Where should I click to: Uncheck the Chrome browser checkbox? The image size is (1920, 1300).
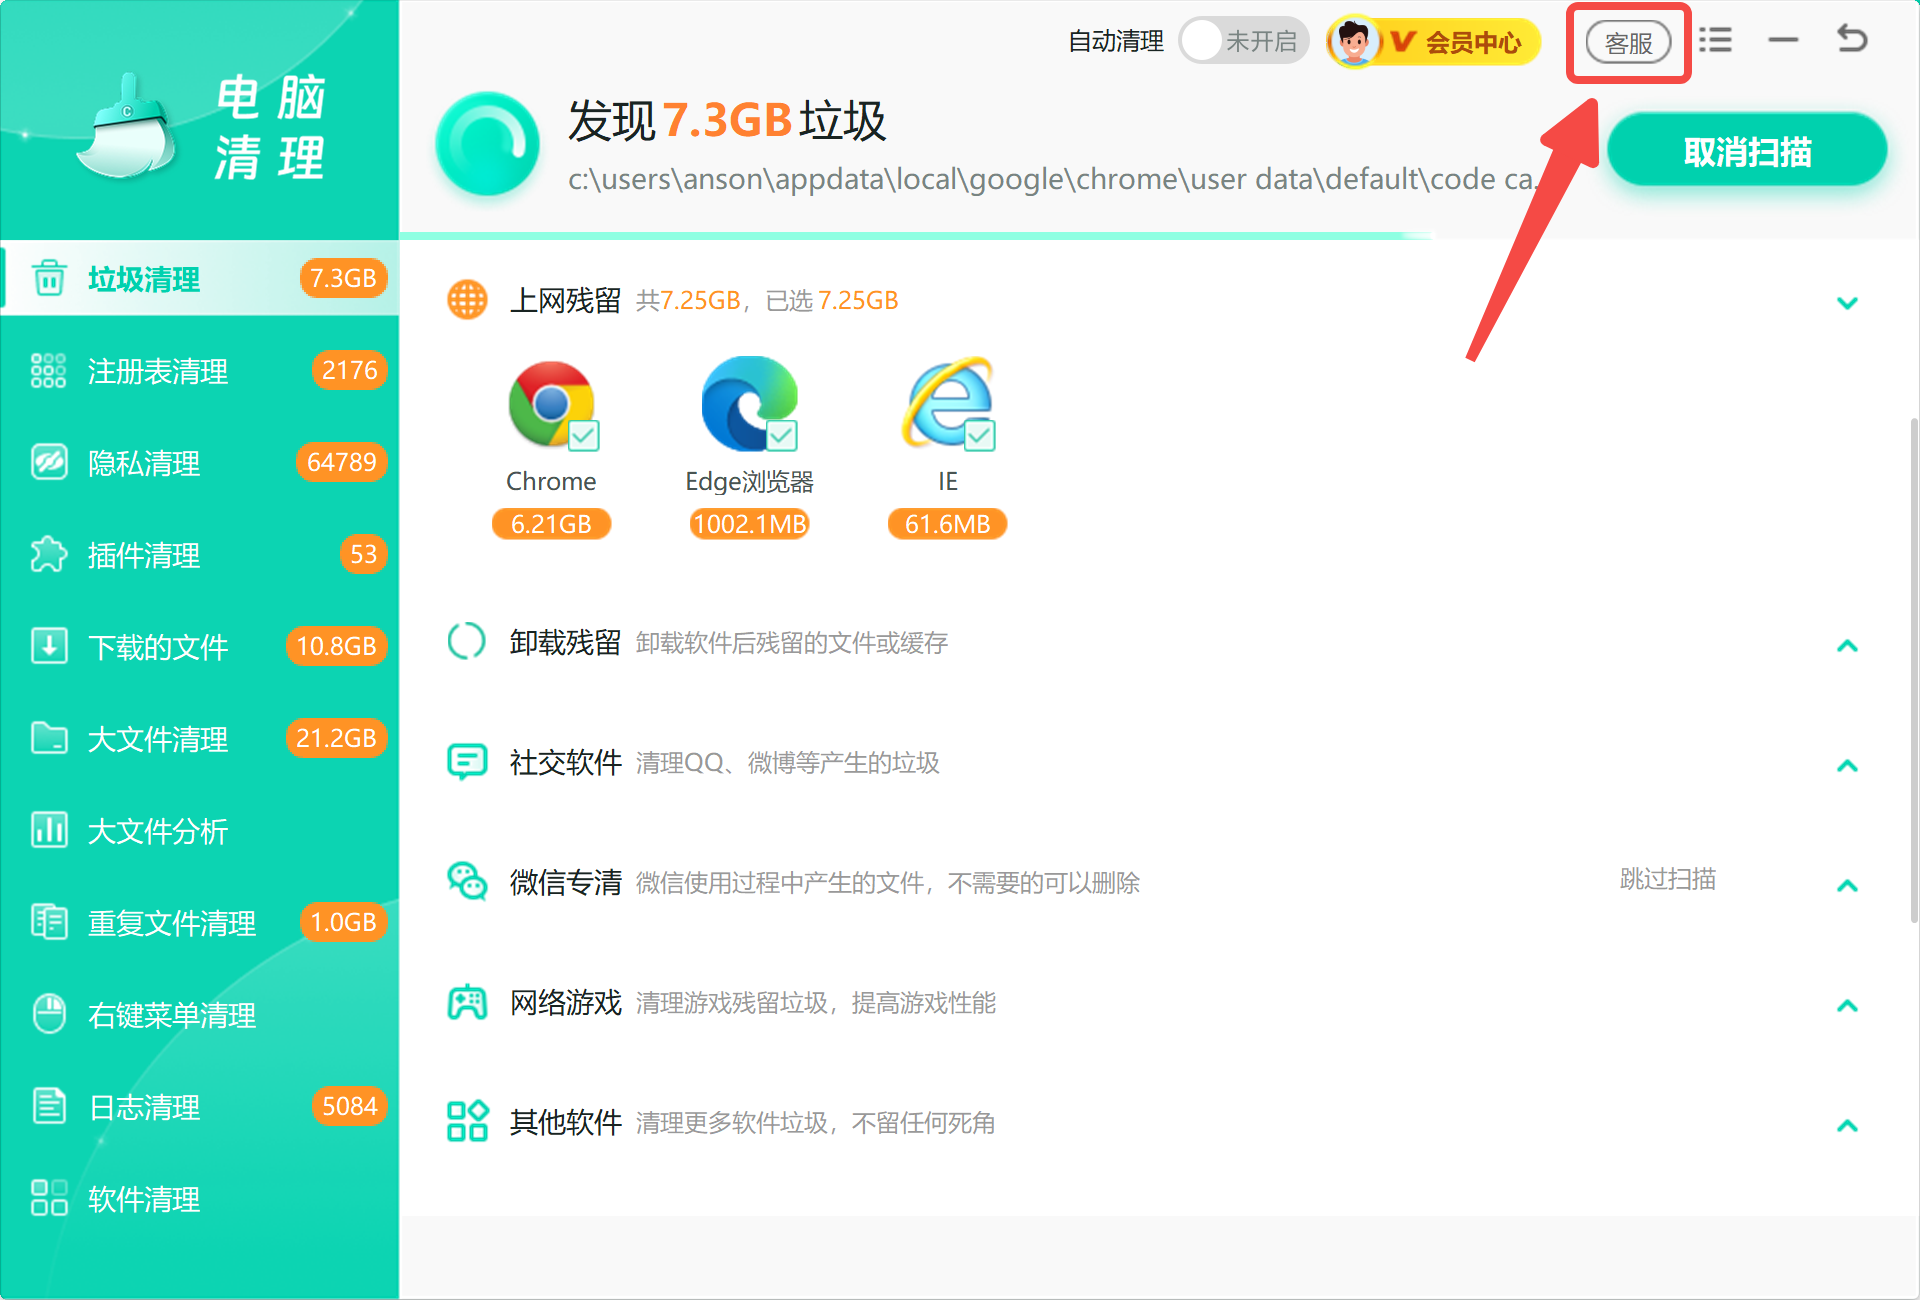(584, 436)
